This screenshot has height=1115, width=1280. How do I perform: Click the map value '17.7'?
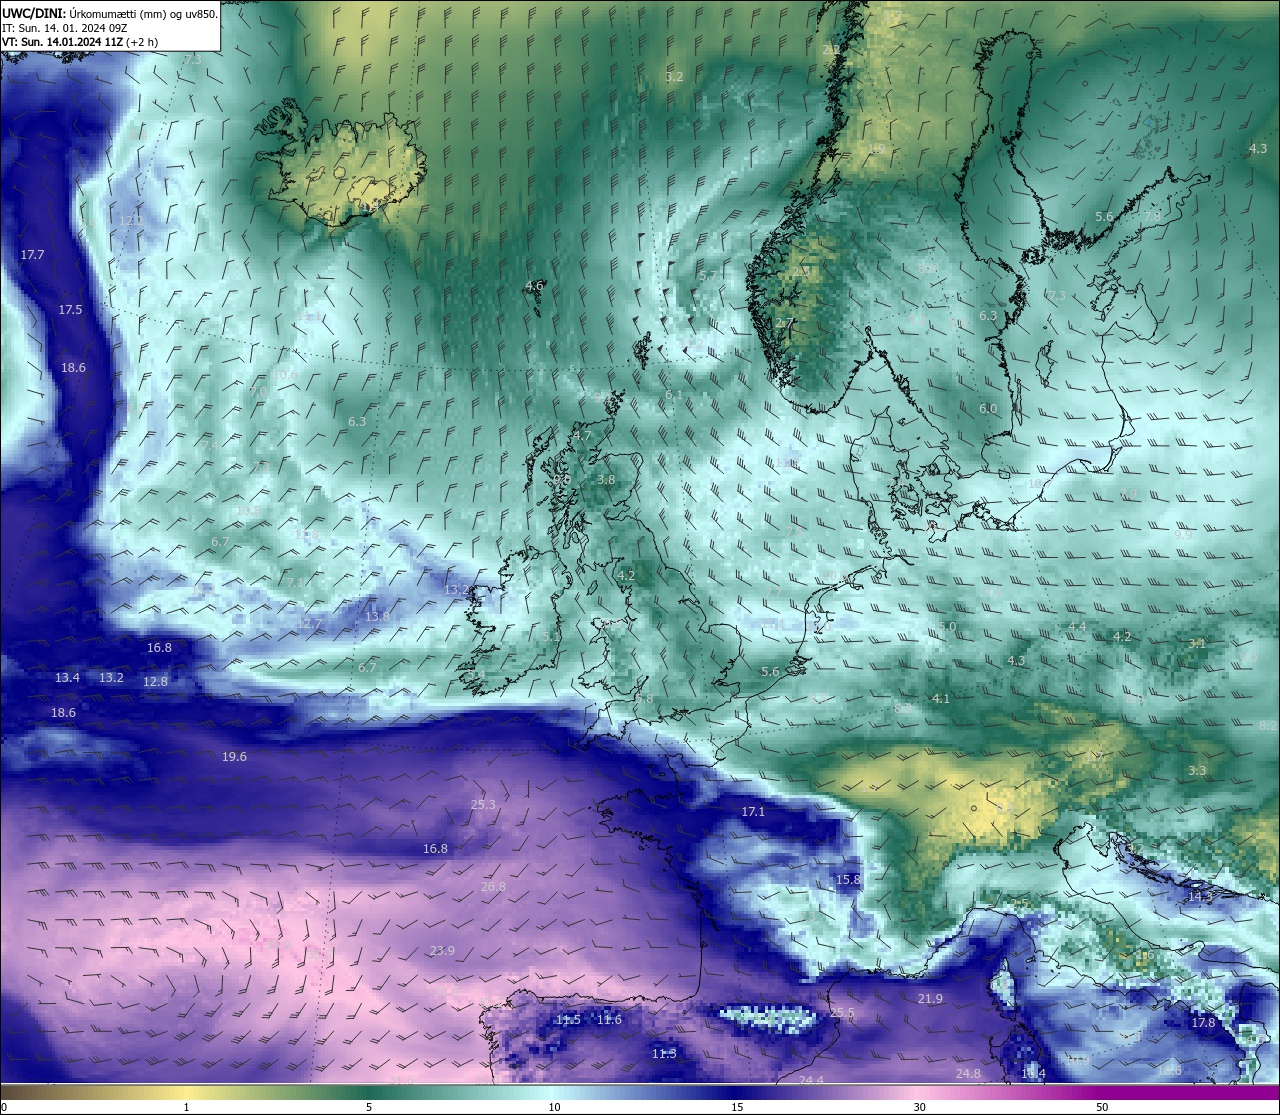33,255
